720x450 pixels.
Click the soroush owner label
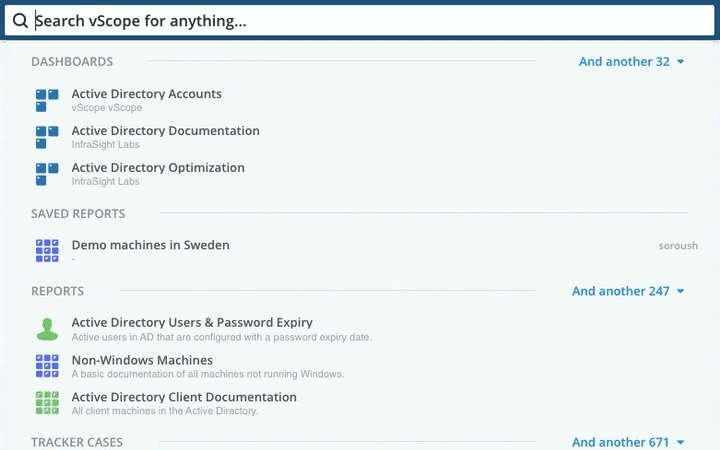tap(678, 246)
